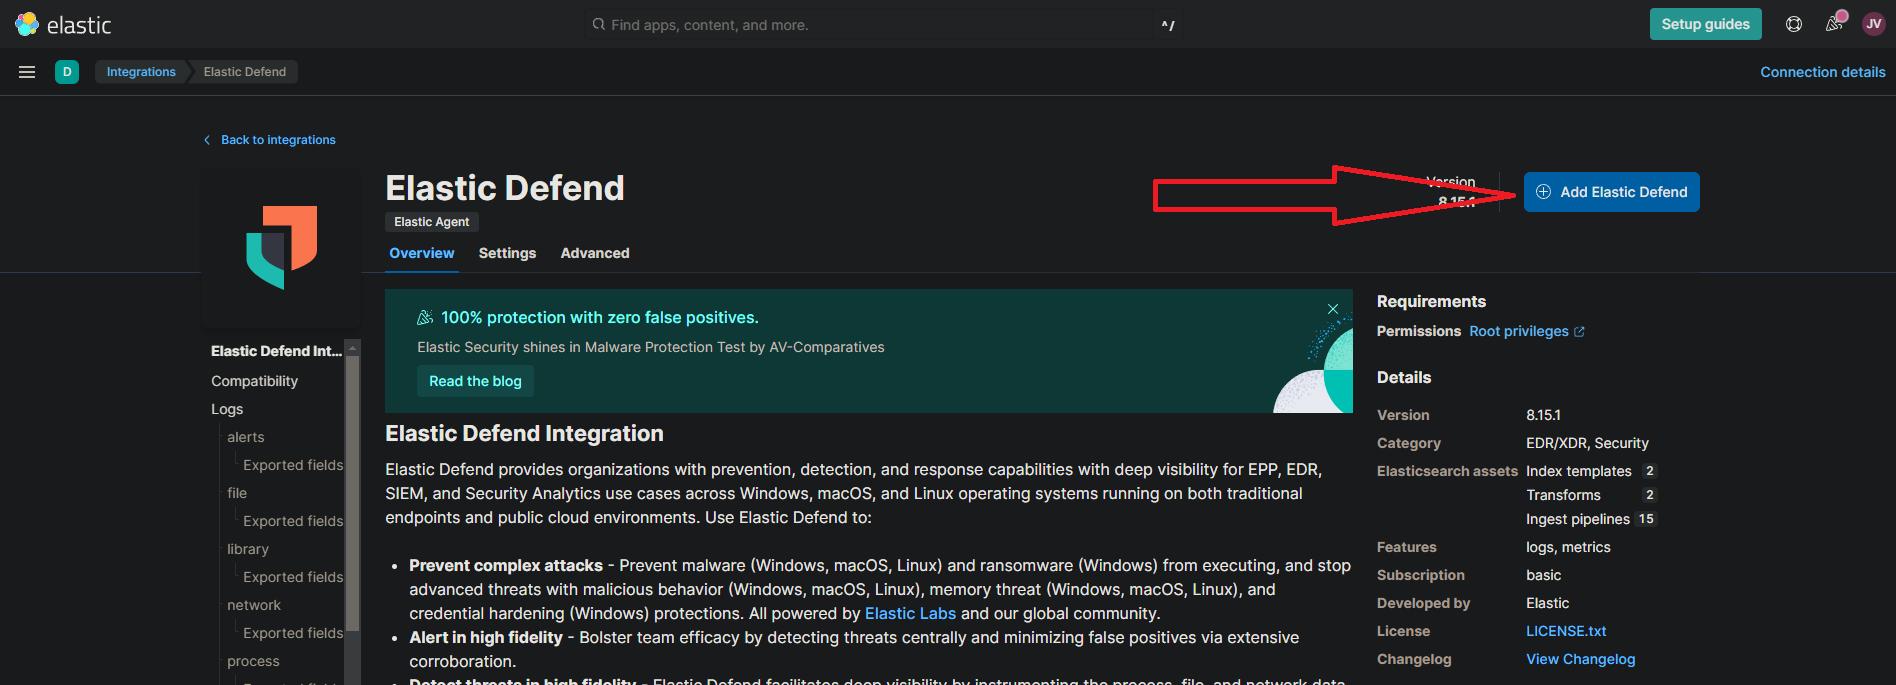Open the newsfeed notifications icon

(x=1834, y=24)
